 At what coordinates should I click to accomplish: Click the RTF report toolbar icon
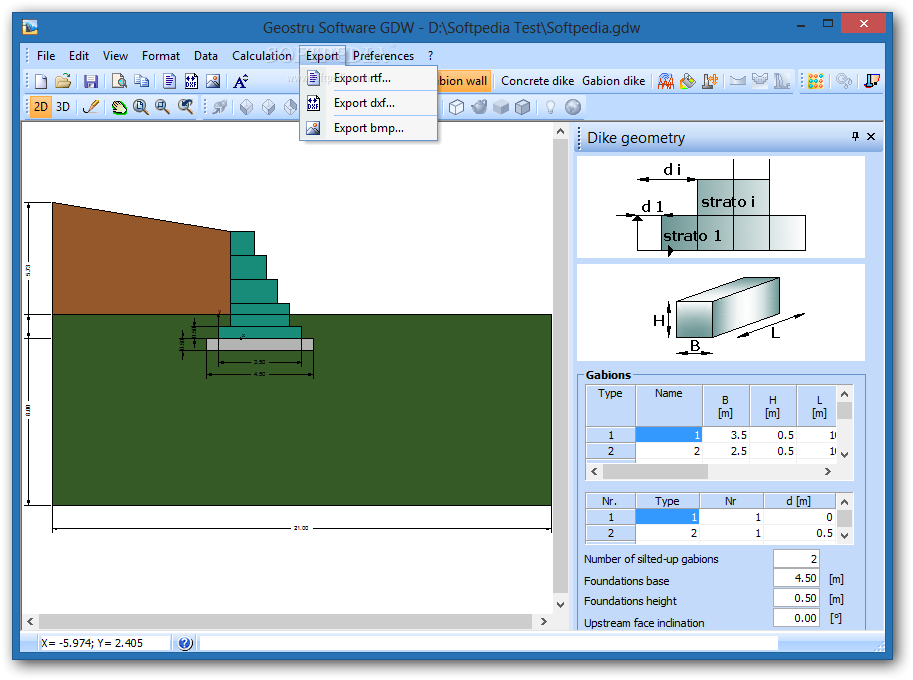click(169, 81)
